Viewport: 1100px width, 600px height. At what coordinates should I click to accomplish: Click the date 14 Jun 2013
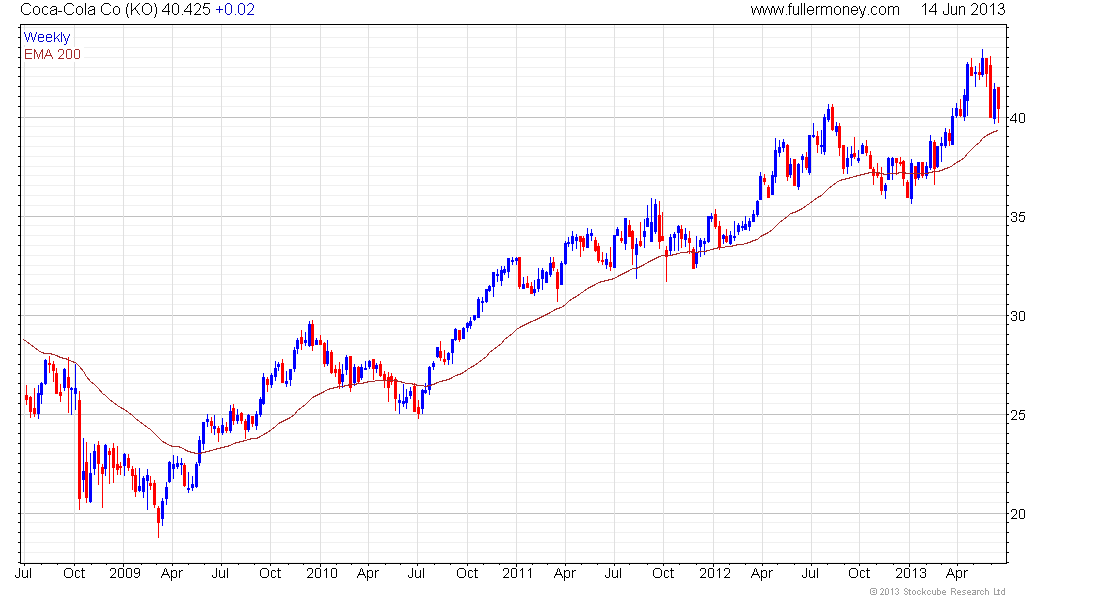point(963,10)
